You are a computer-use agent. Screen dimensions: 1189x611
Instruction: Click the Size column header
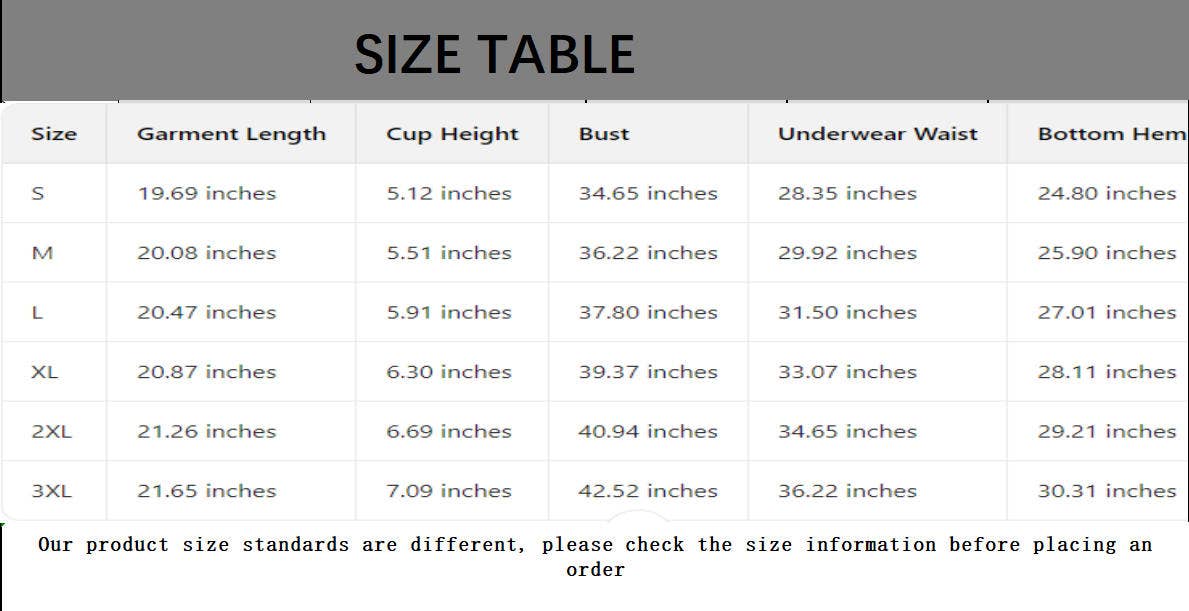point(54,134)
